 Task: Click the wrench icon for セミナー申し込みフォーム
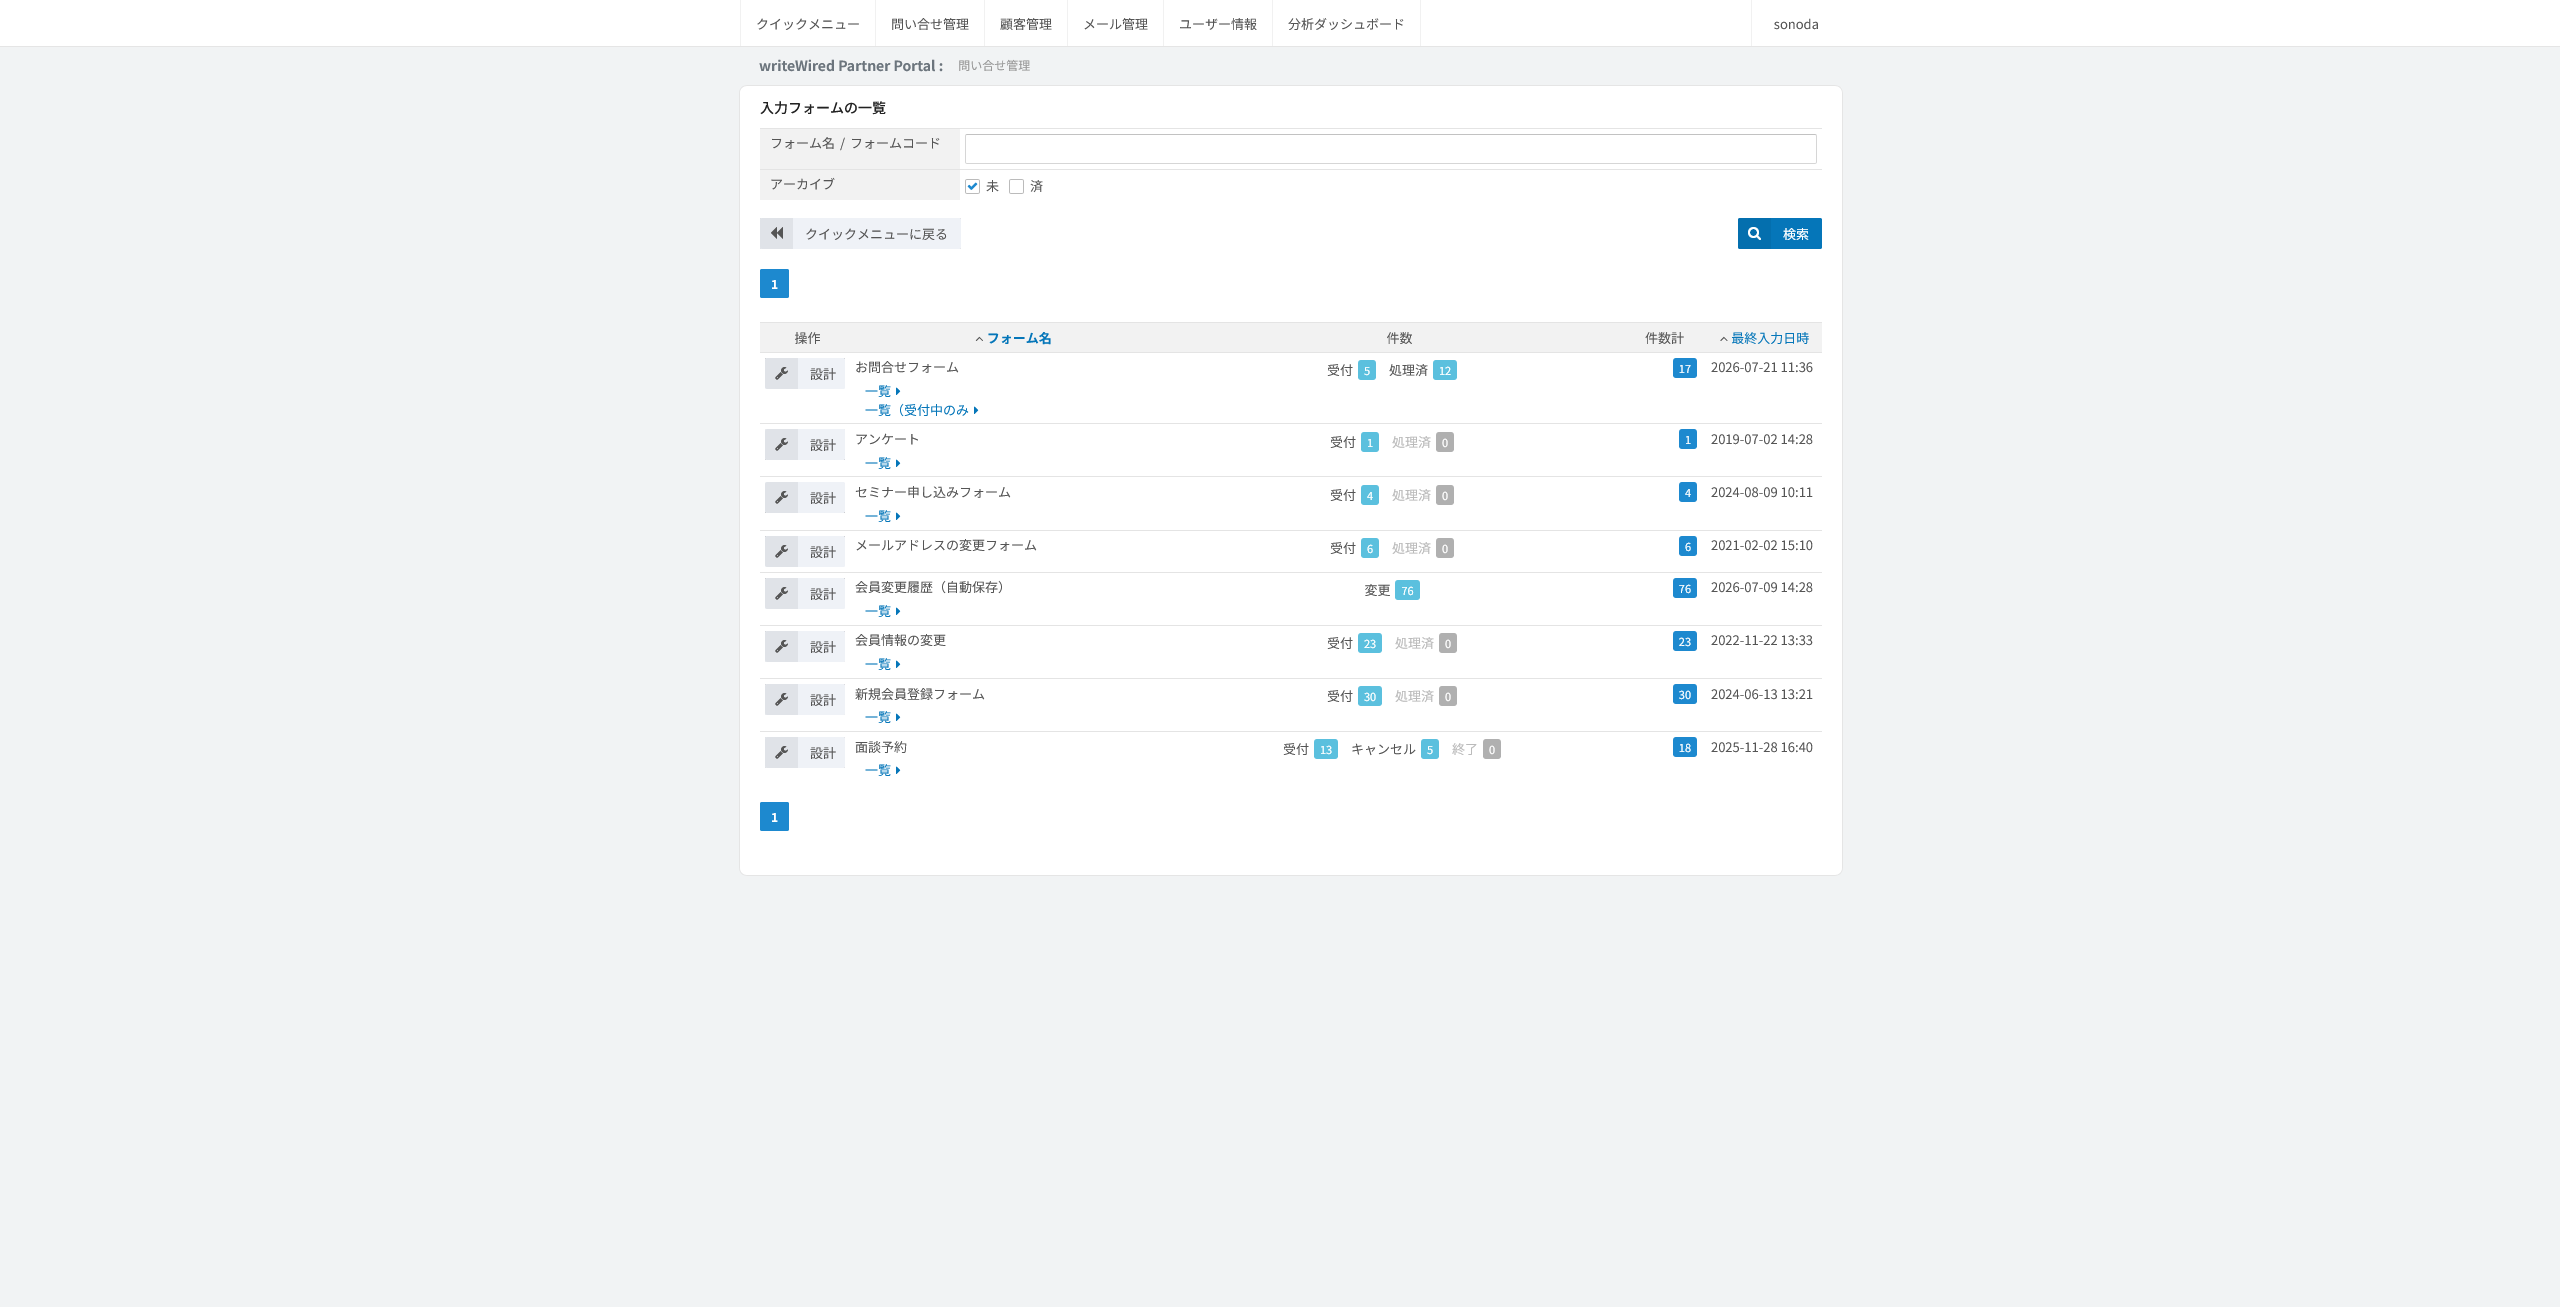tap(782, 498)
